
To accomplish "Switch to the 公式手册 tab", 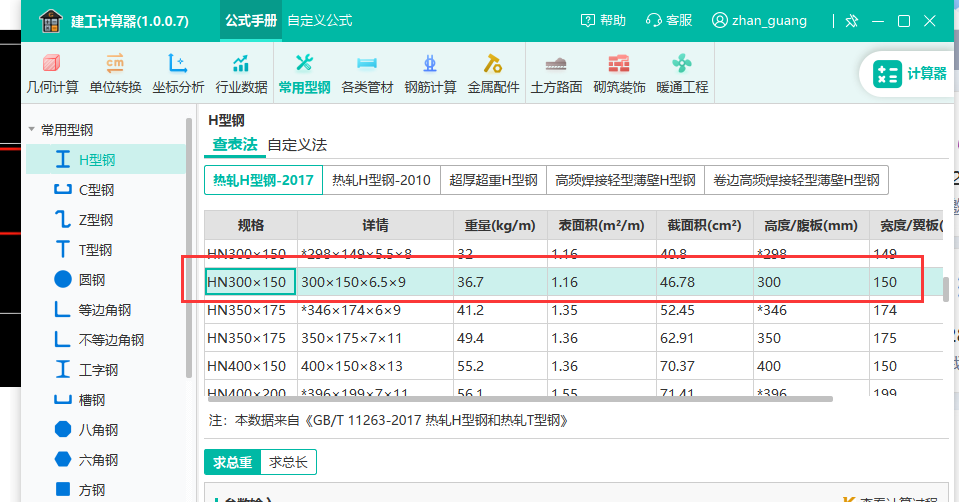I will point(251,21).
